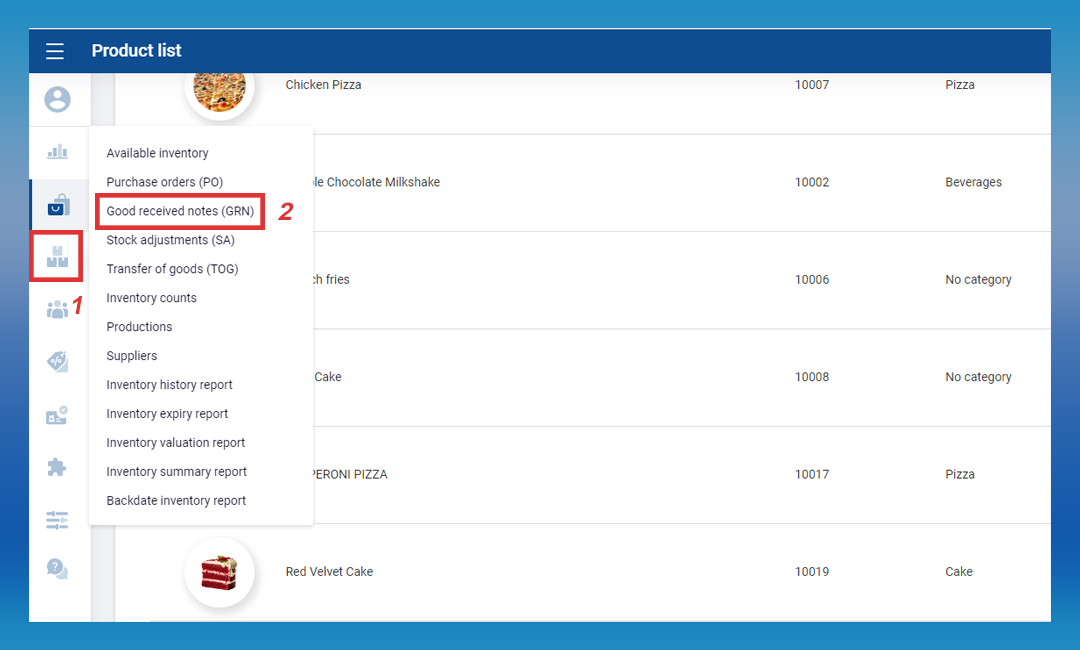Screen dimensions: 1080x650
Task: Open the puzzle piece add-ons icon
Action: pyautogui.click(x=58, y=467)
